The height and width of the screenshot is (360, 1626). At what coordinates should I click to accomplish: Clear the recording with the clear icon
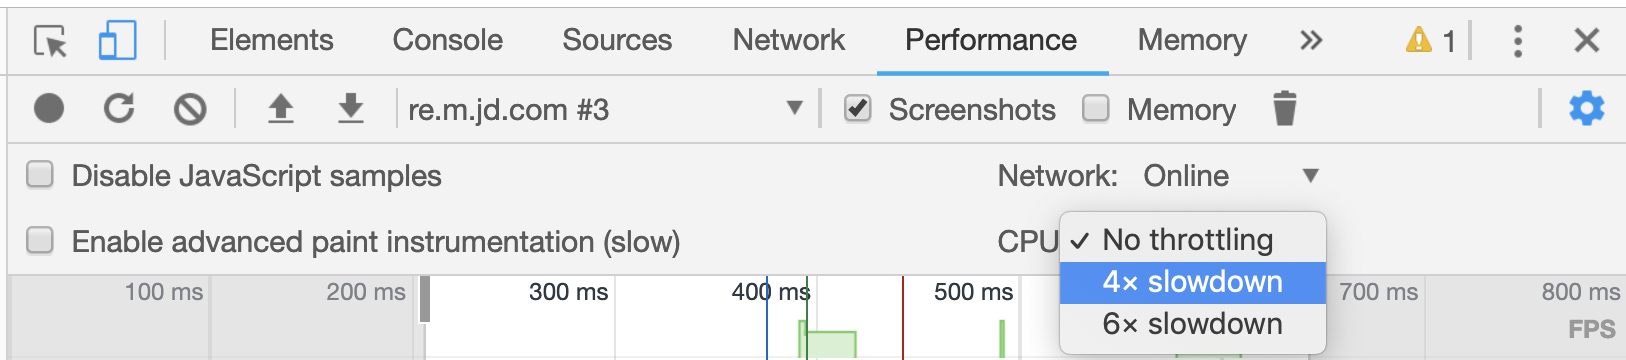190,108
